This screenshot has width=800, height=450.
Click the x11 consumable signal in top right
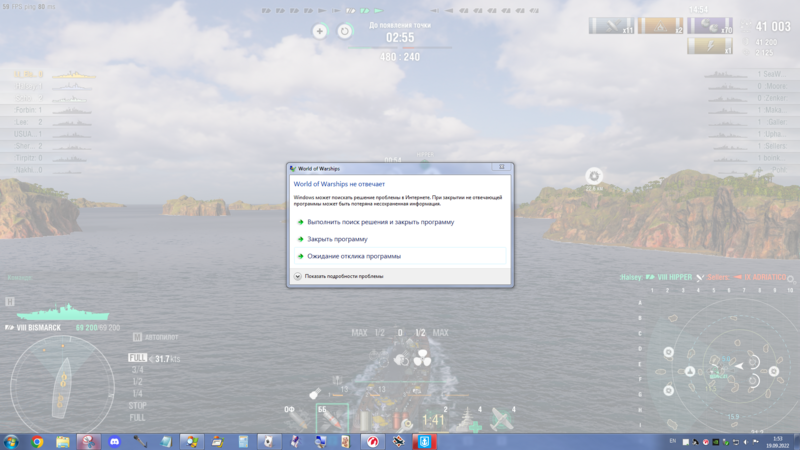611,26
